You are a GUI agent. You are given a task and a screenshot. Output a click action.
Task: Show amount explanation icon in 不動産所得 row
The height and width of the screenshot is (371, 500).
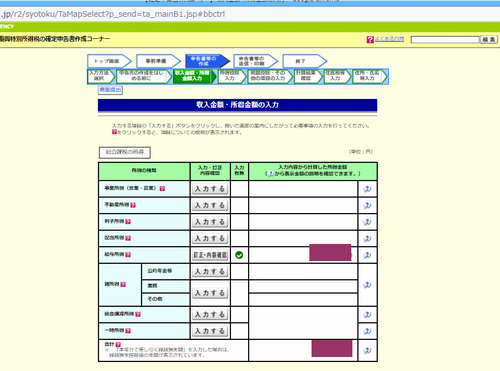tap(367, 205)
